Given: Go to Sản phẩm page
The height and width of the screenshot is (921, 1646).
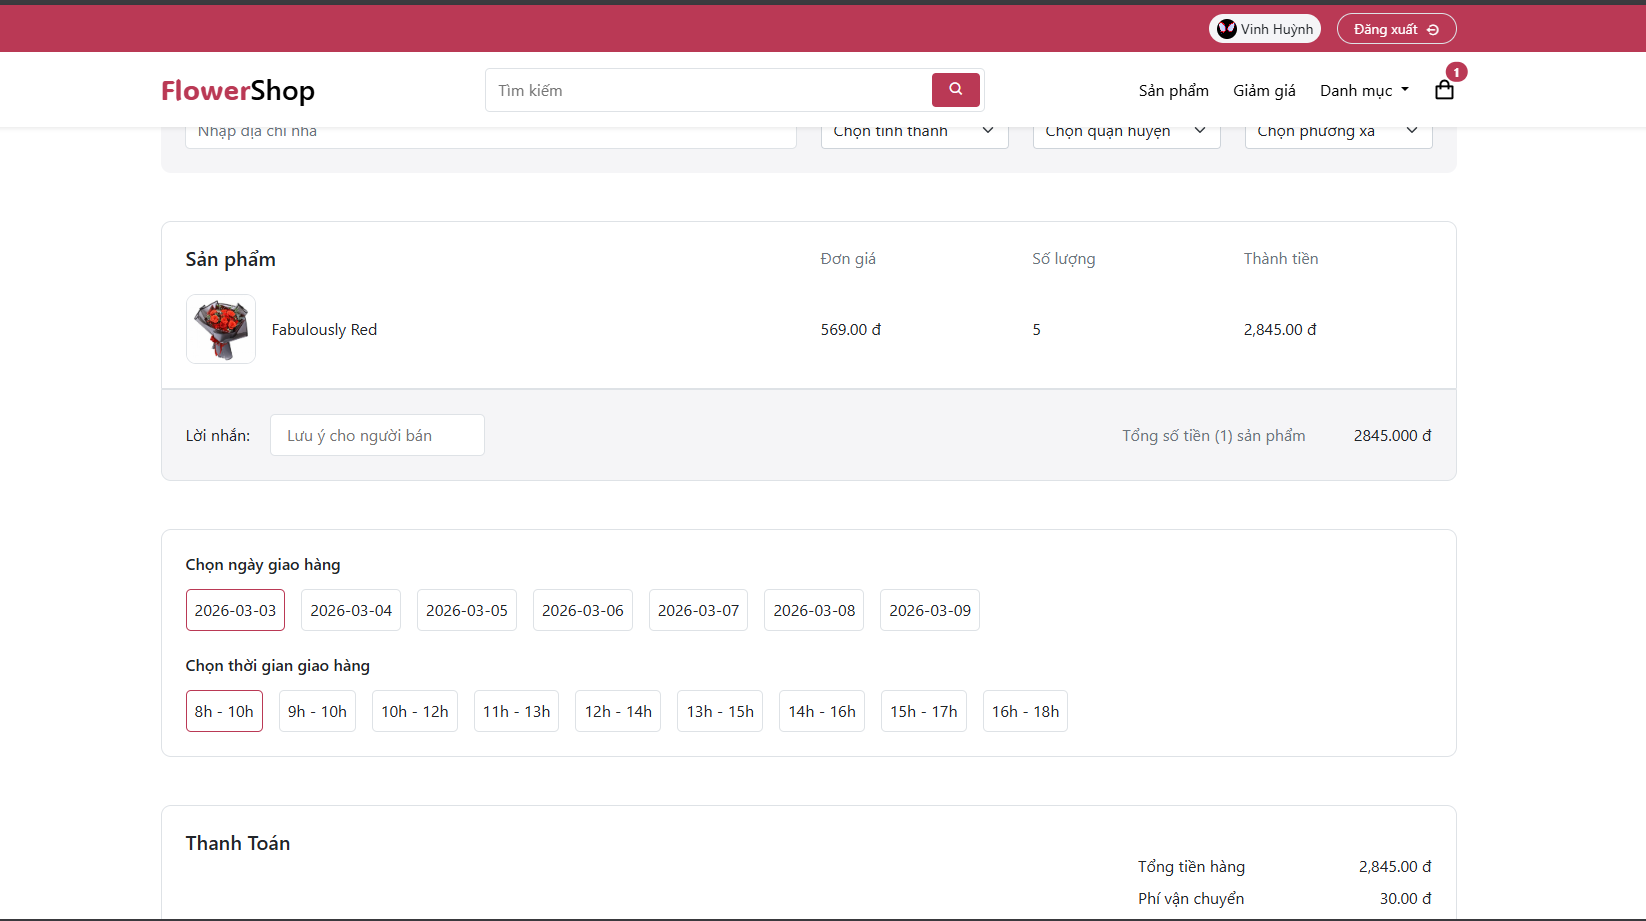Looking at the screenshot, I should click(x=1173, y=91).
